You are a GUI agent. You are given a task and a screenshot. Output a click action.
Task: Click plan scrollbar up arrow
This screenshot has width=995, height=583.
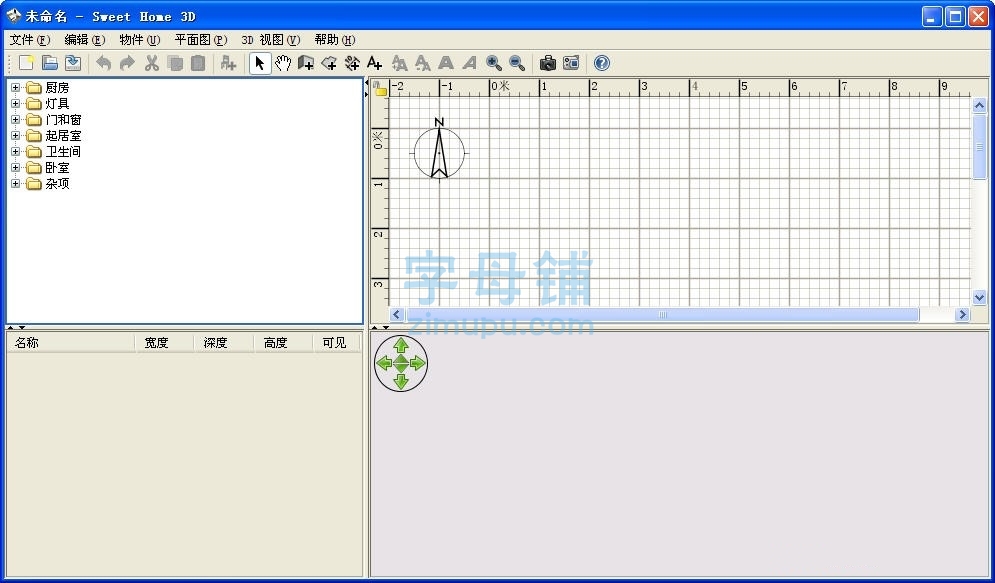pyautogui.click(x=979, y=105)
